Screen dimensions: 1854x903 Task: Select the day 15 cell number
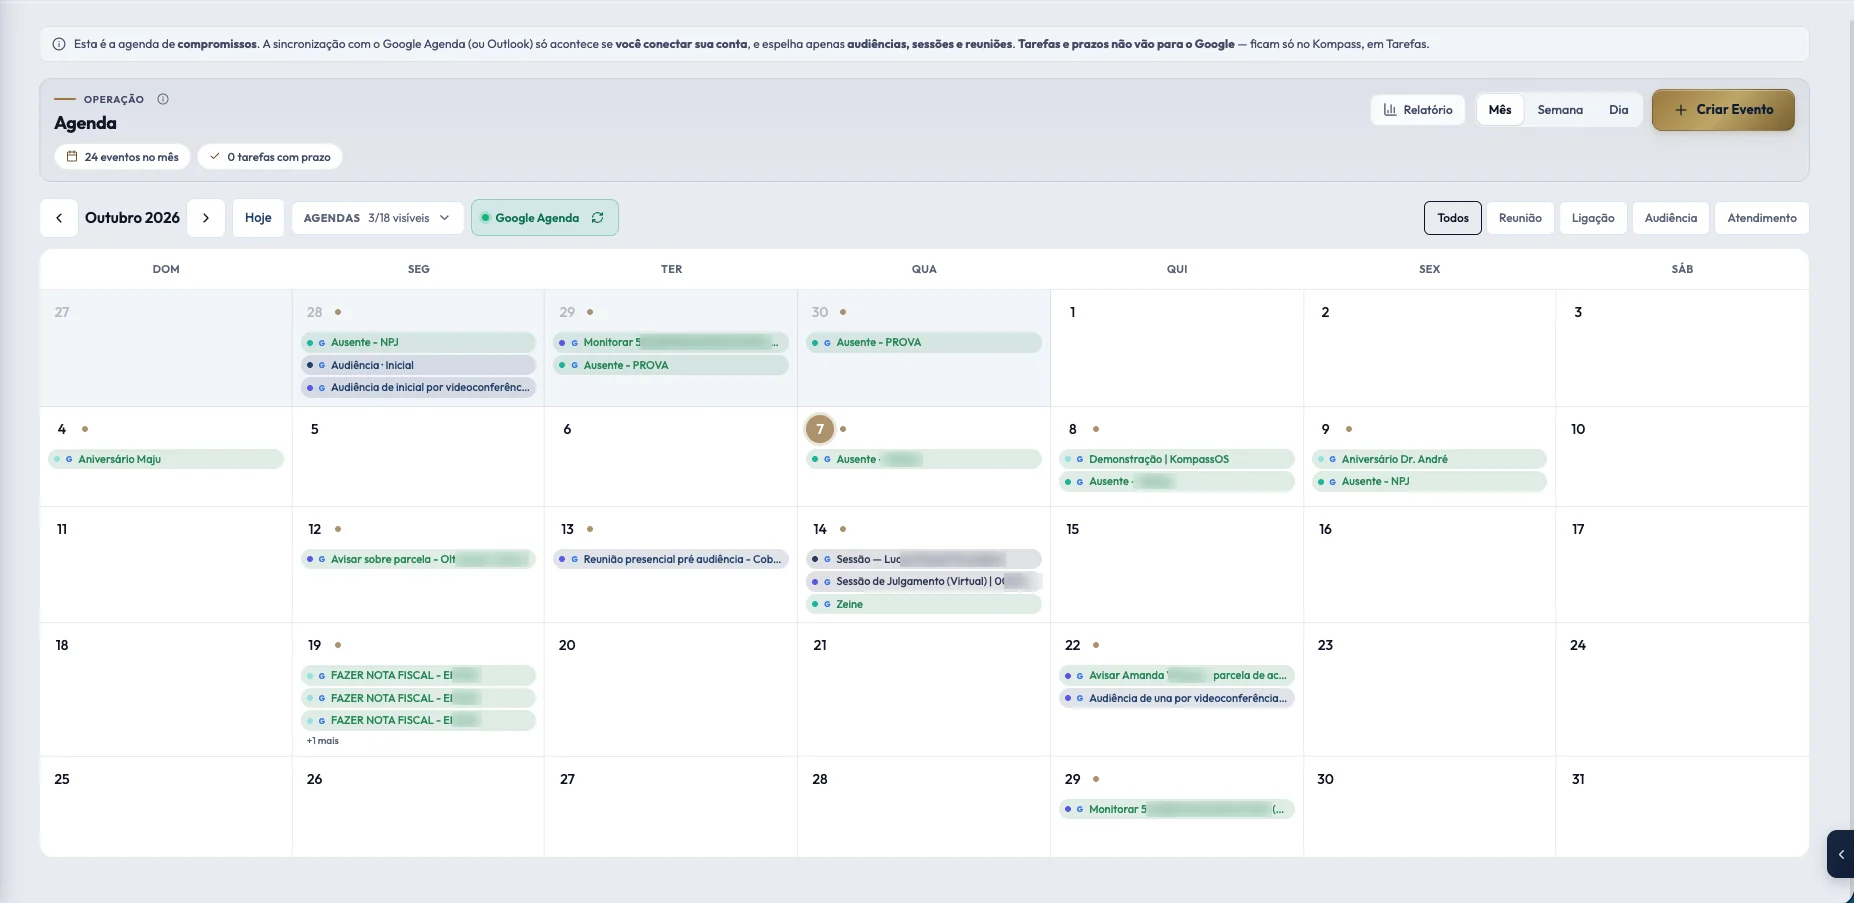coord(1073,529)
